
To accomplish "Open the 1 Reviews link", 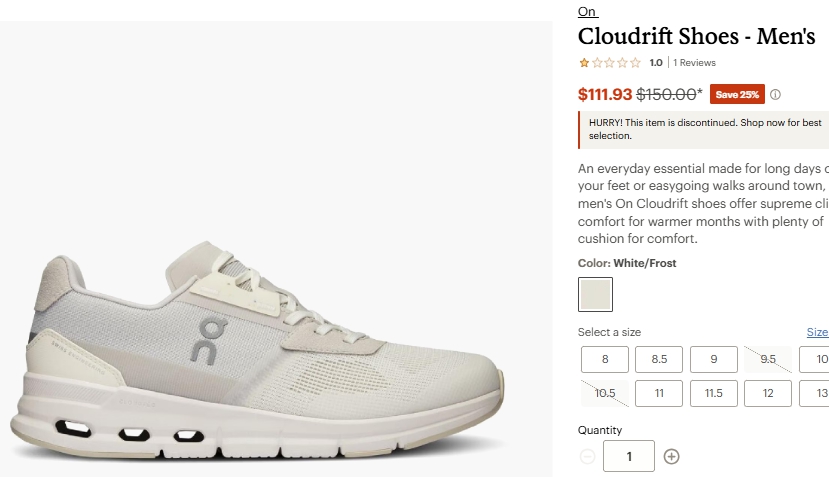I will coord(694,63).
